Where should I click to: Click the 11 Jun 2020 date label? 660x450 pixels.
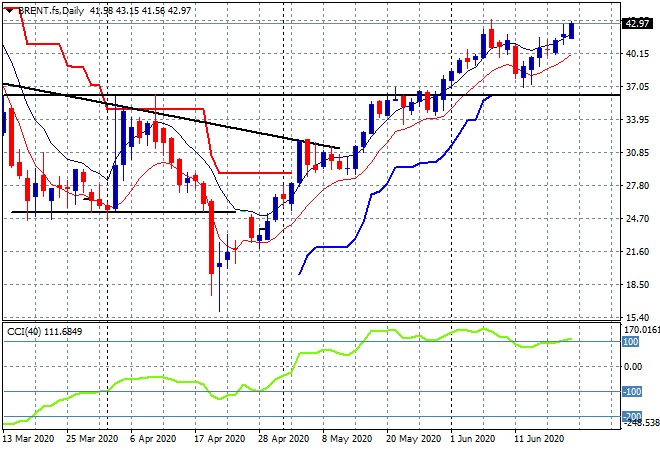[x=539, y=439]
